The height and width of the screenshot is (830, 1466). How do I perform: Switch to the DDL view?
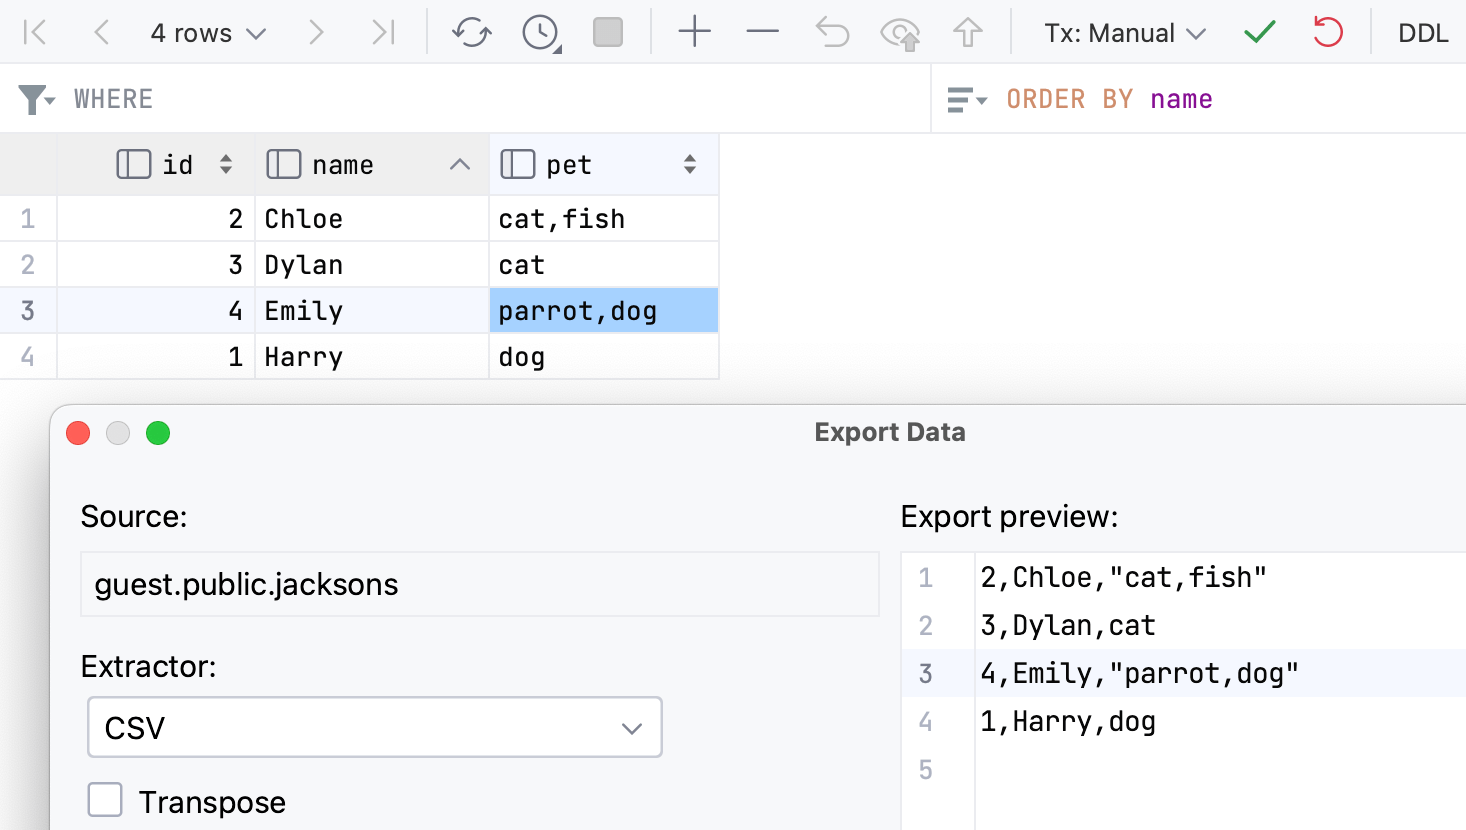(x=1424, y=32)
